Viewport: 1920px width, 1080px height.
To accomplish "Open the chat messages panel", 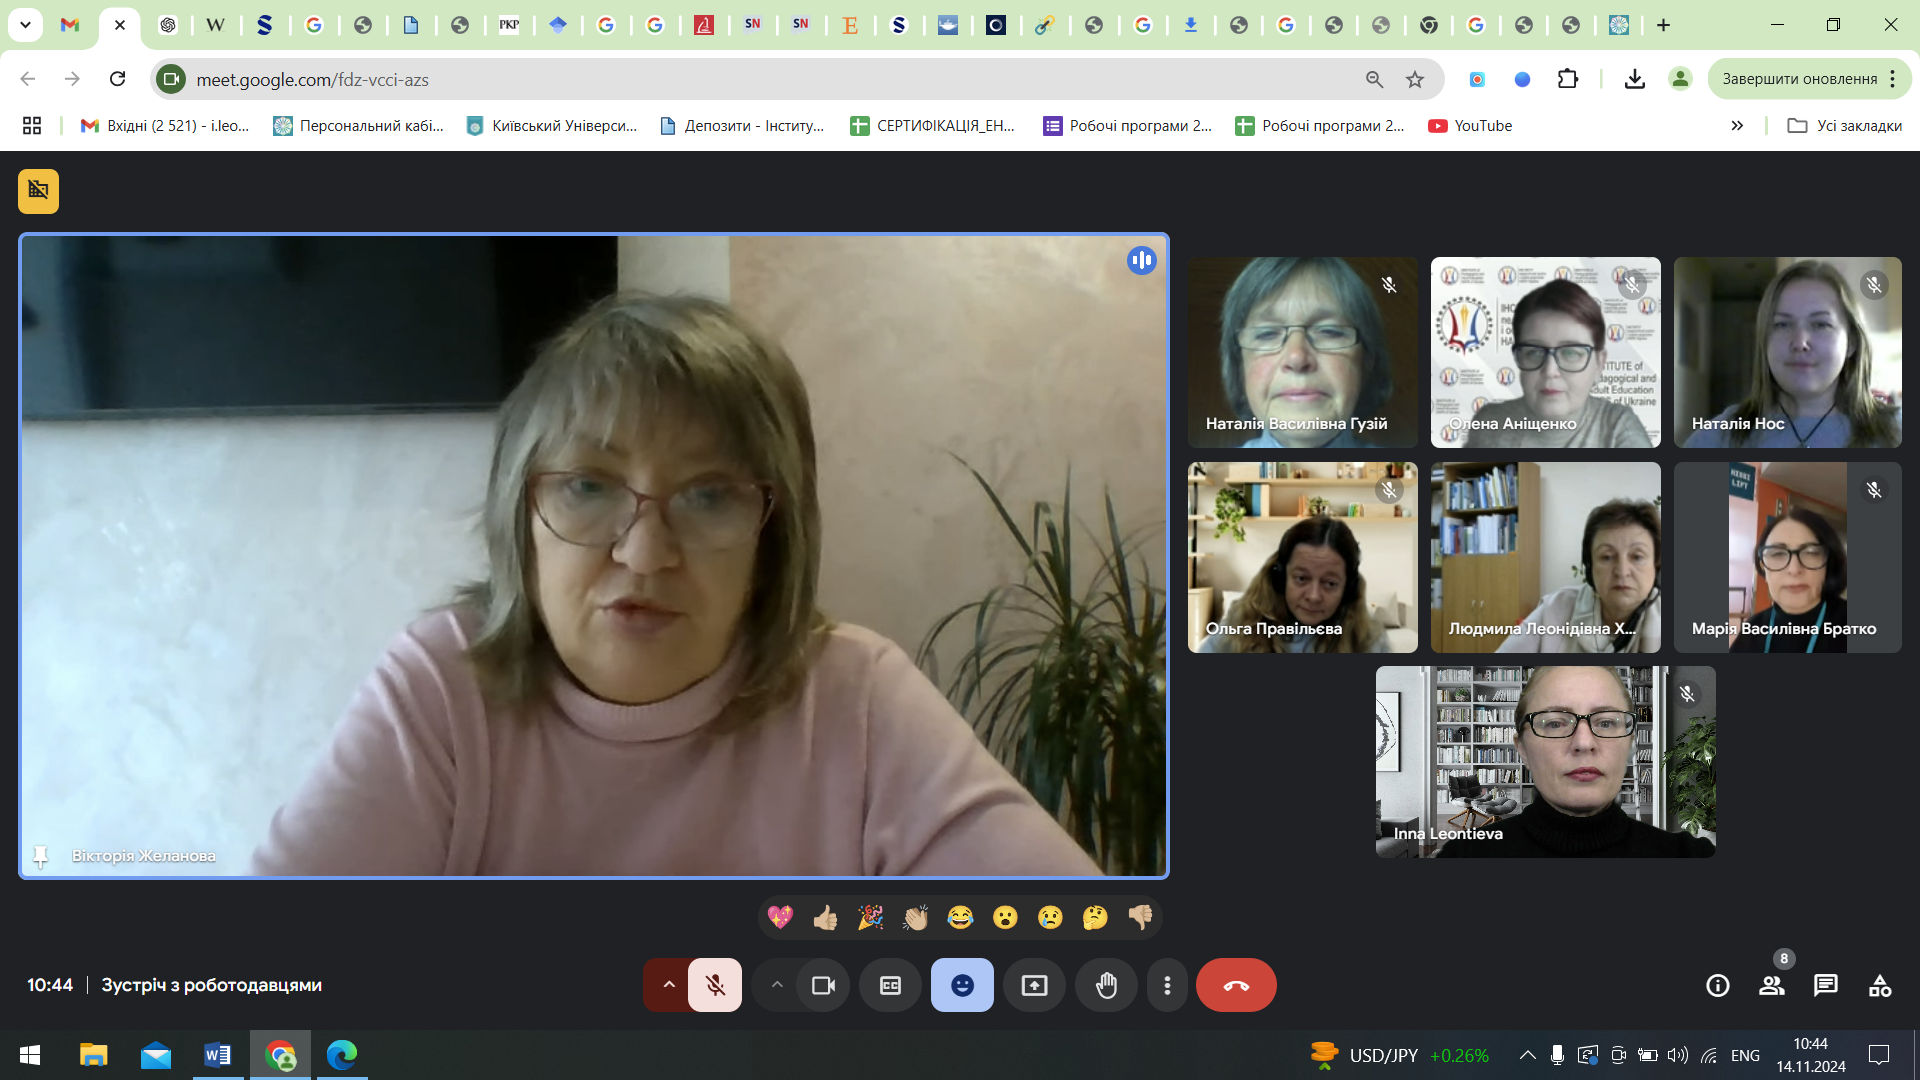I will [x=1826, y=986].
